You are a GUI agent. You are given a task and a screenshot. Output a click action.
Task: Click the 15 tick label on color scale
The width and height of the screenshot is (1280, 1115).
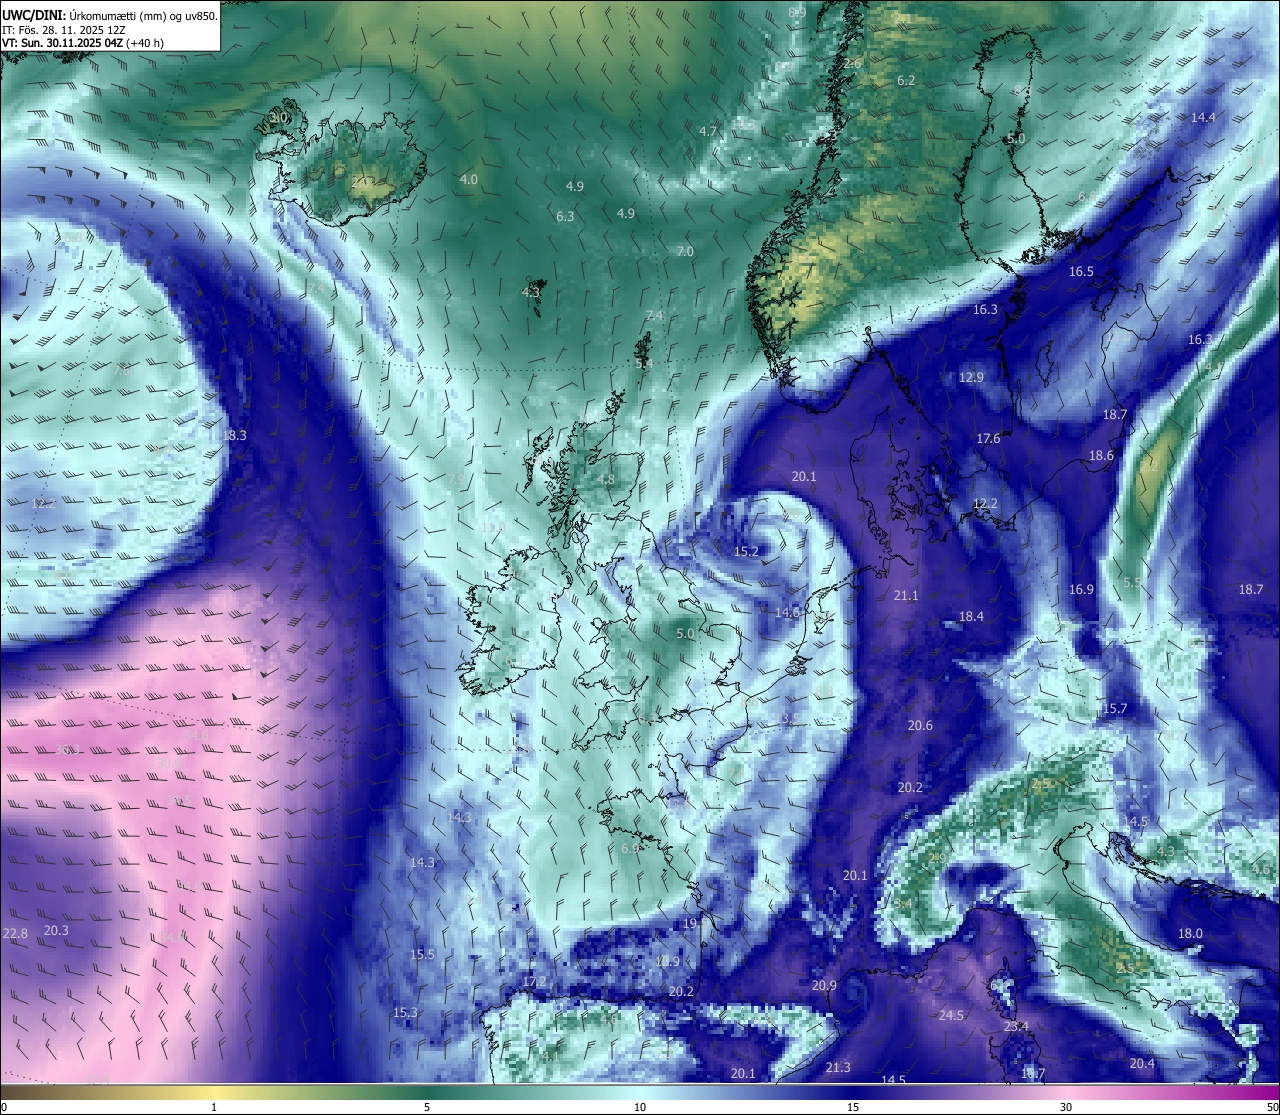point(853,1107)
